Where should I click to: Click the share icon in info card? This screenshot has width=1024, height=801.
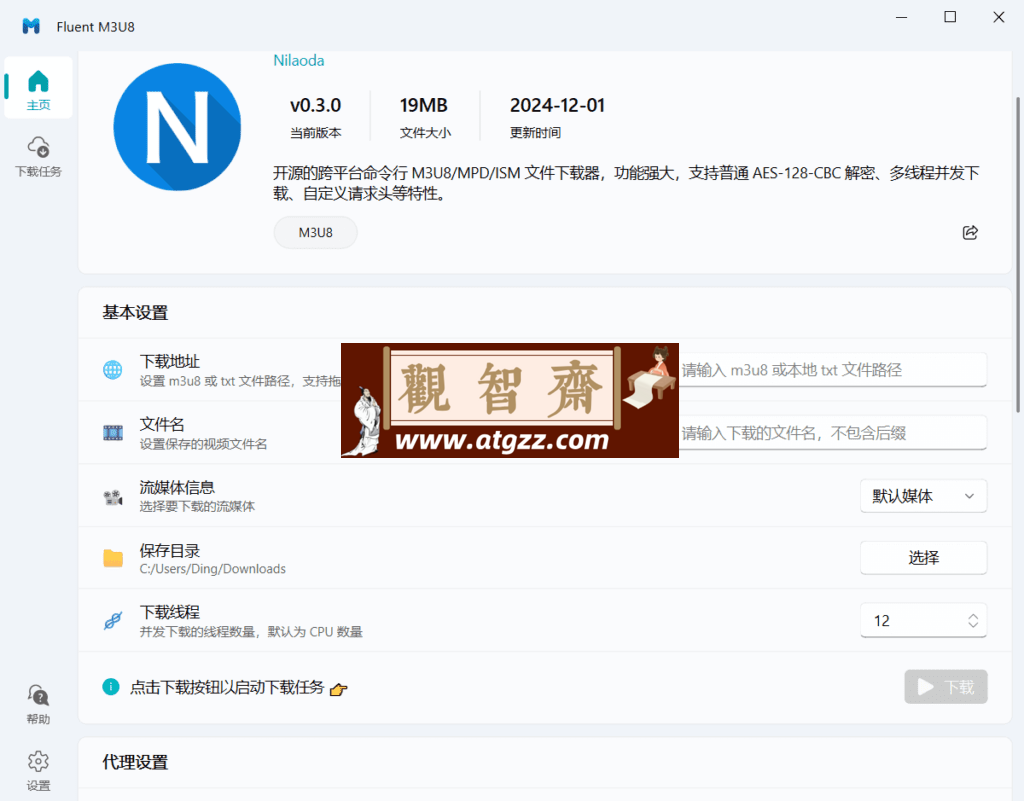pos(970,232)
